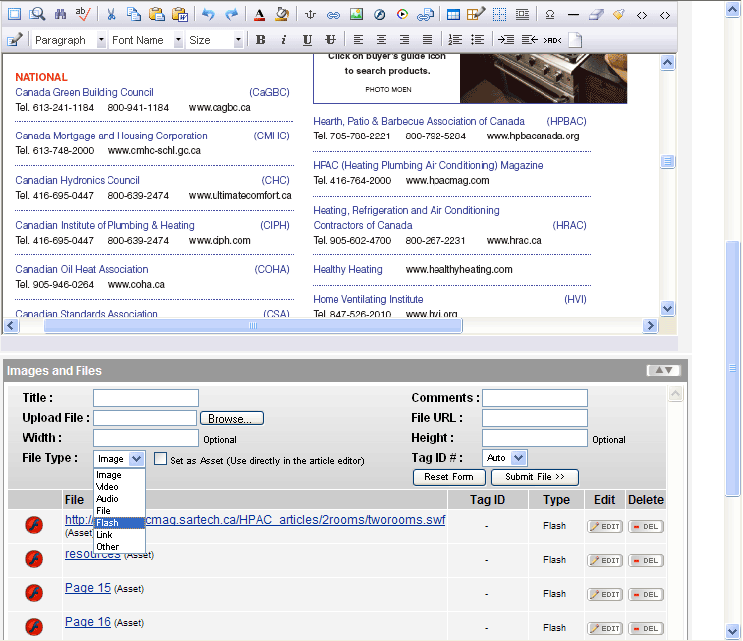The image size is (743, 641).
Task: Click the eraser remove formatting icon
Action: tap(596, 15)
